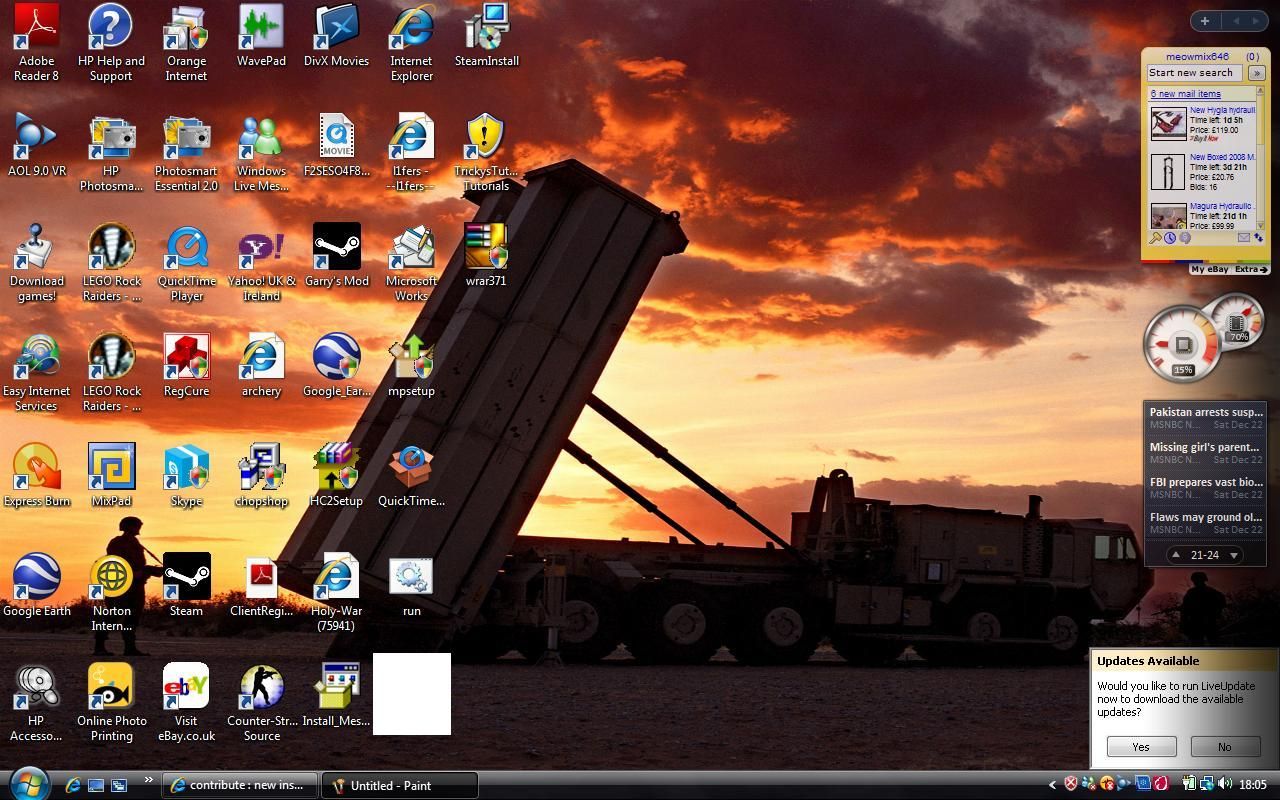
Task: Expand the Extra menu in eBay gadget
Action: coord(1251,269)
